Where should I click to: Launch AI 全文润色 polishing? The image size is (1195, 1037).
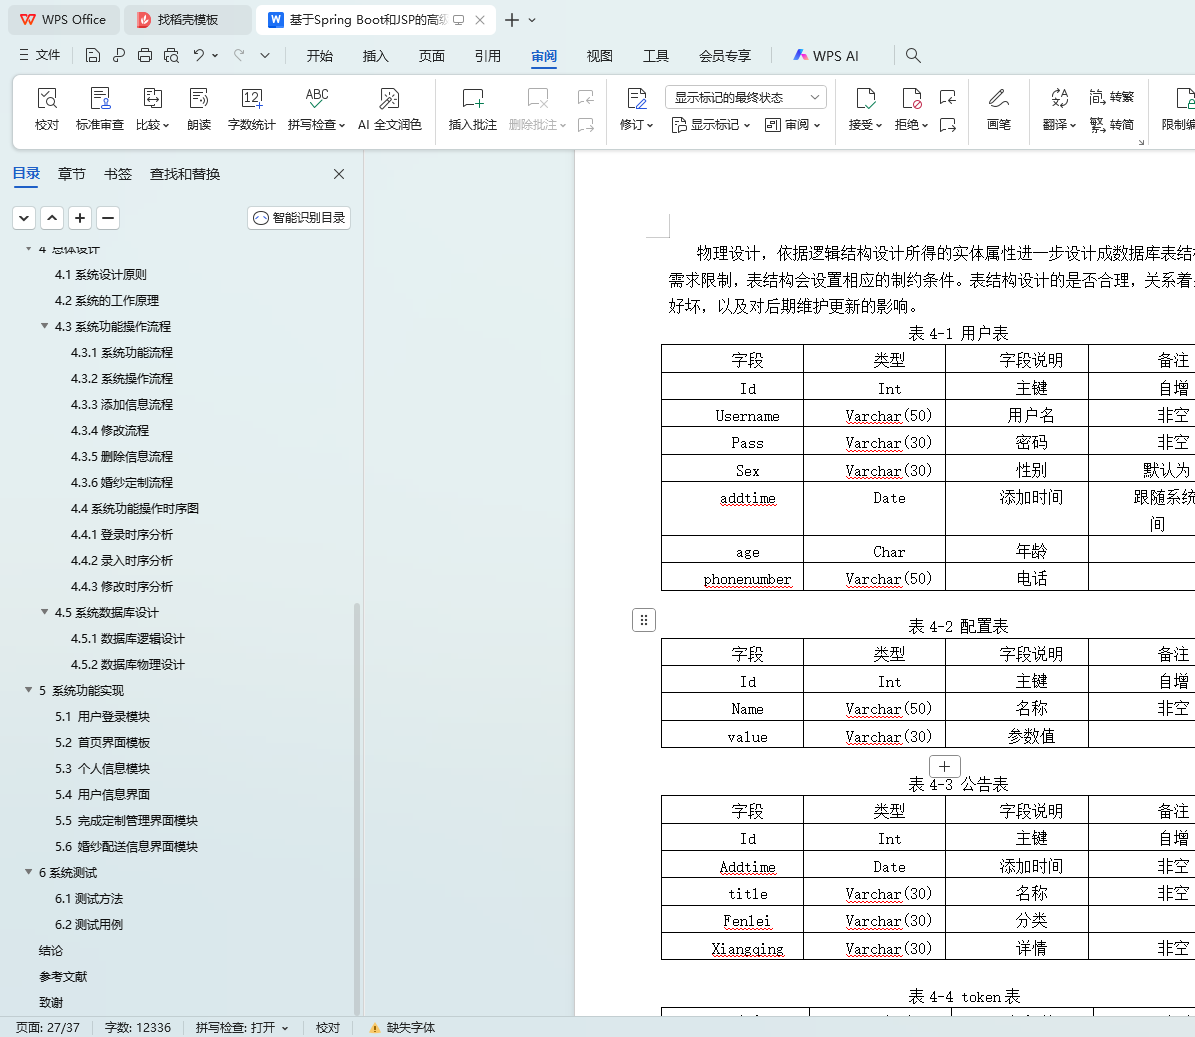click(x=389, y=108)
